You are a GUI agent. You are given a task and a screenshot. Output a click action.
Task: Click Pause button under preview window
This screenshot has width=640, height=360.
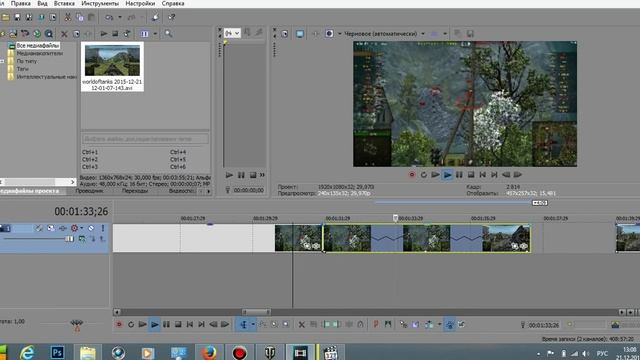click(459, 175)
